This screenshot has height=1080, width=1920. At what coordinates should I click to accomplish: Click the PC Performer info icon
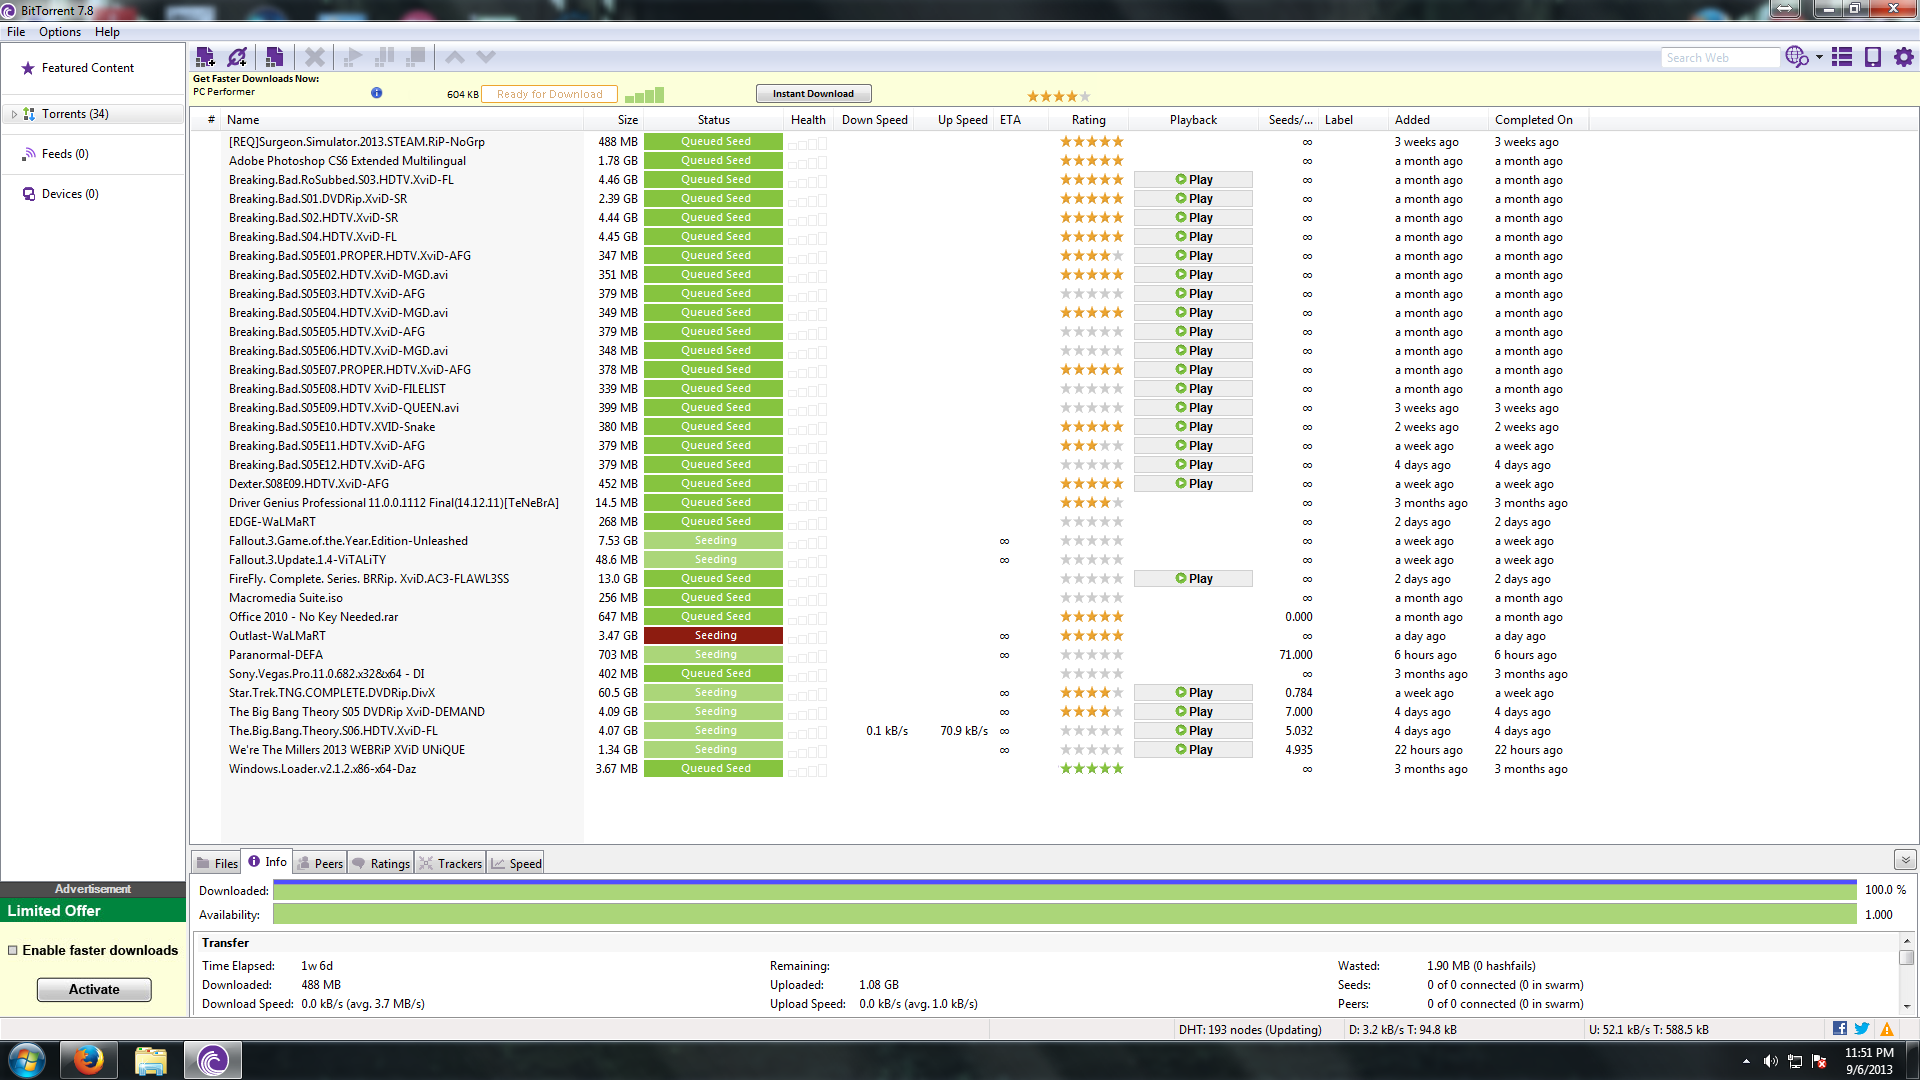point(377,93)
